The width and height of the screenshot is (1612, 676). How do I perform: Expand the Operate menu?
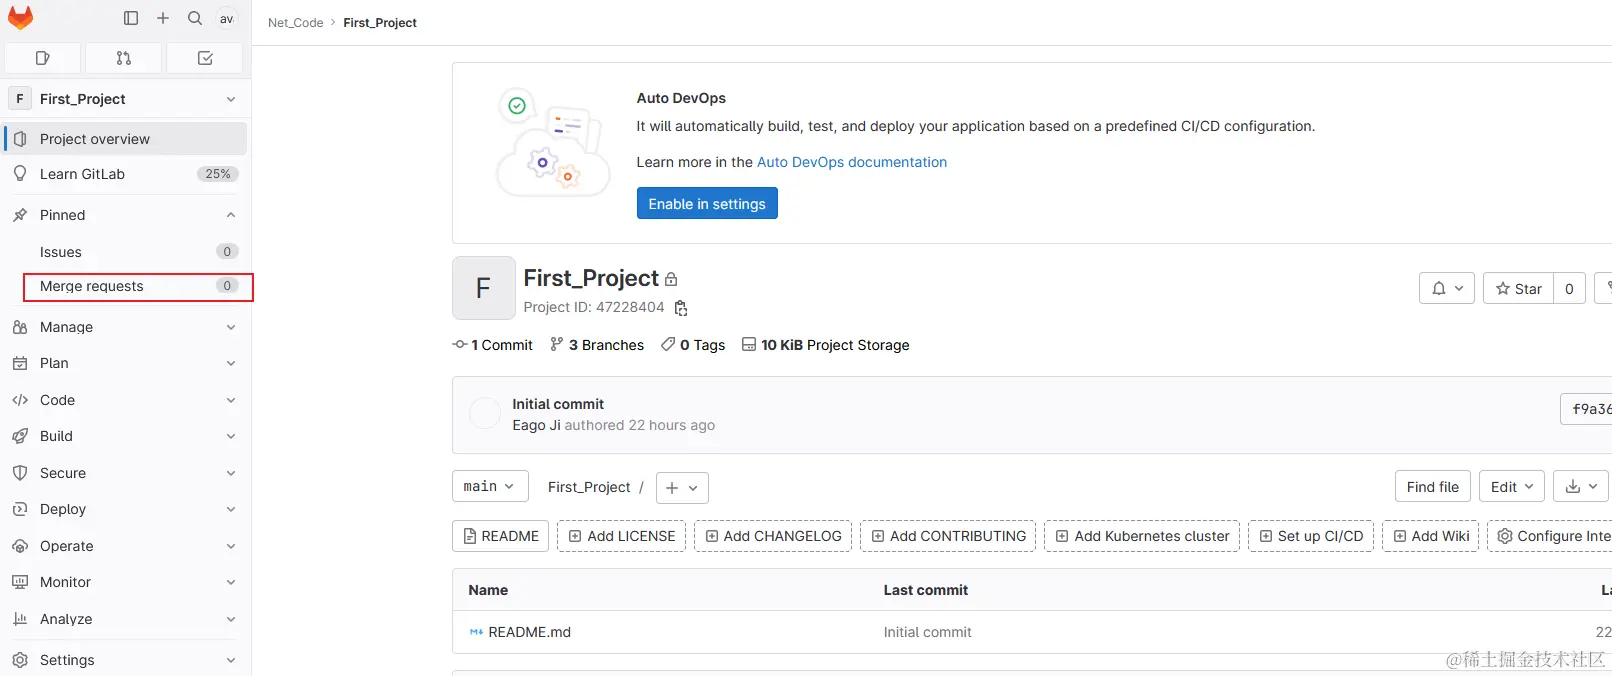tap(126, 546)
